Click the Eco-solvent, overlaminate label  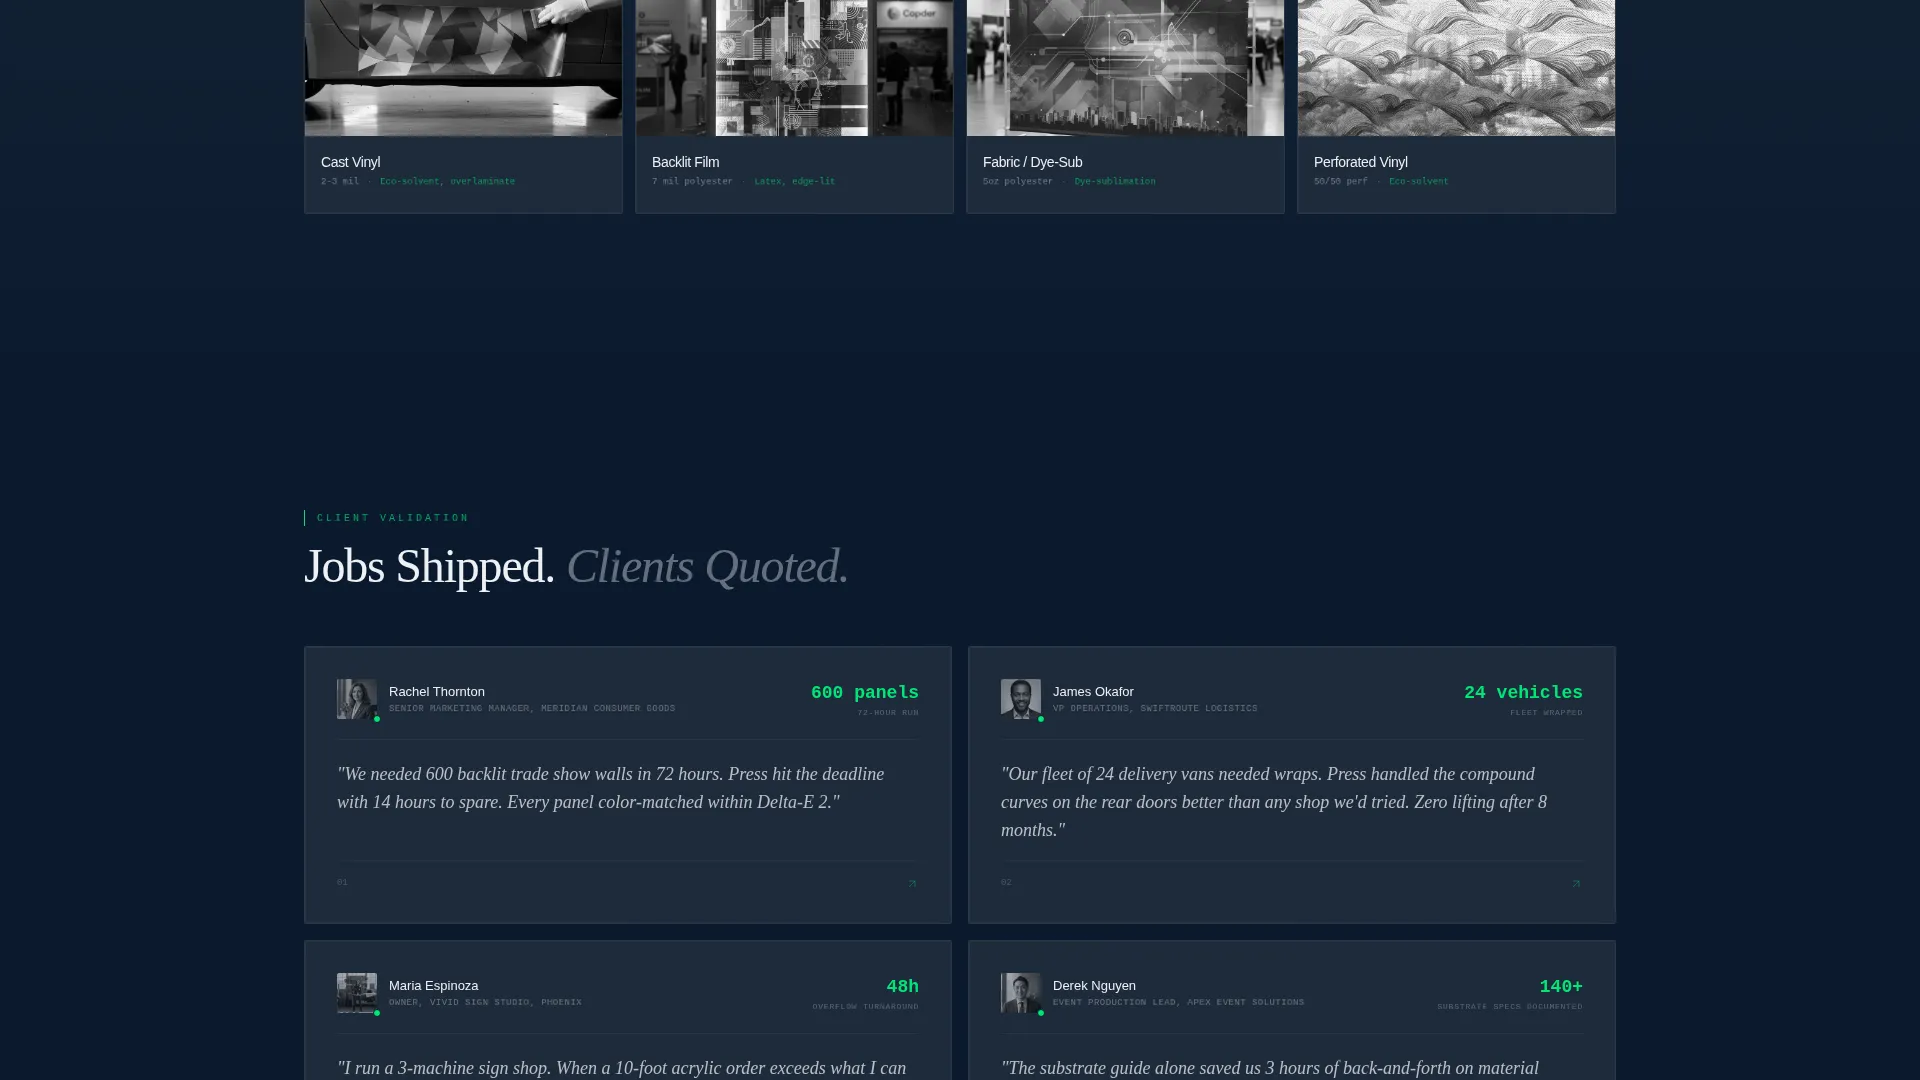pos(447,181)
